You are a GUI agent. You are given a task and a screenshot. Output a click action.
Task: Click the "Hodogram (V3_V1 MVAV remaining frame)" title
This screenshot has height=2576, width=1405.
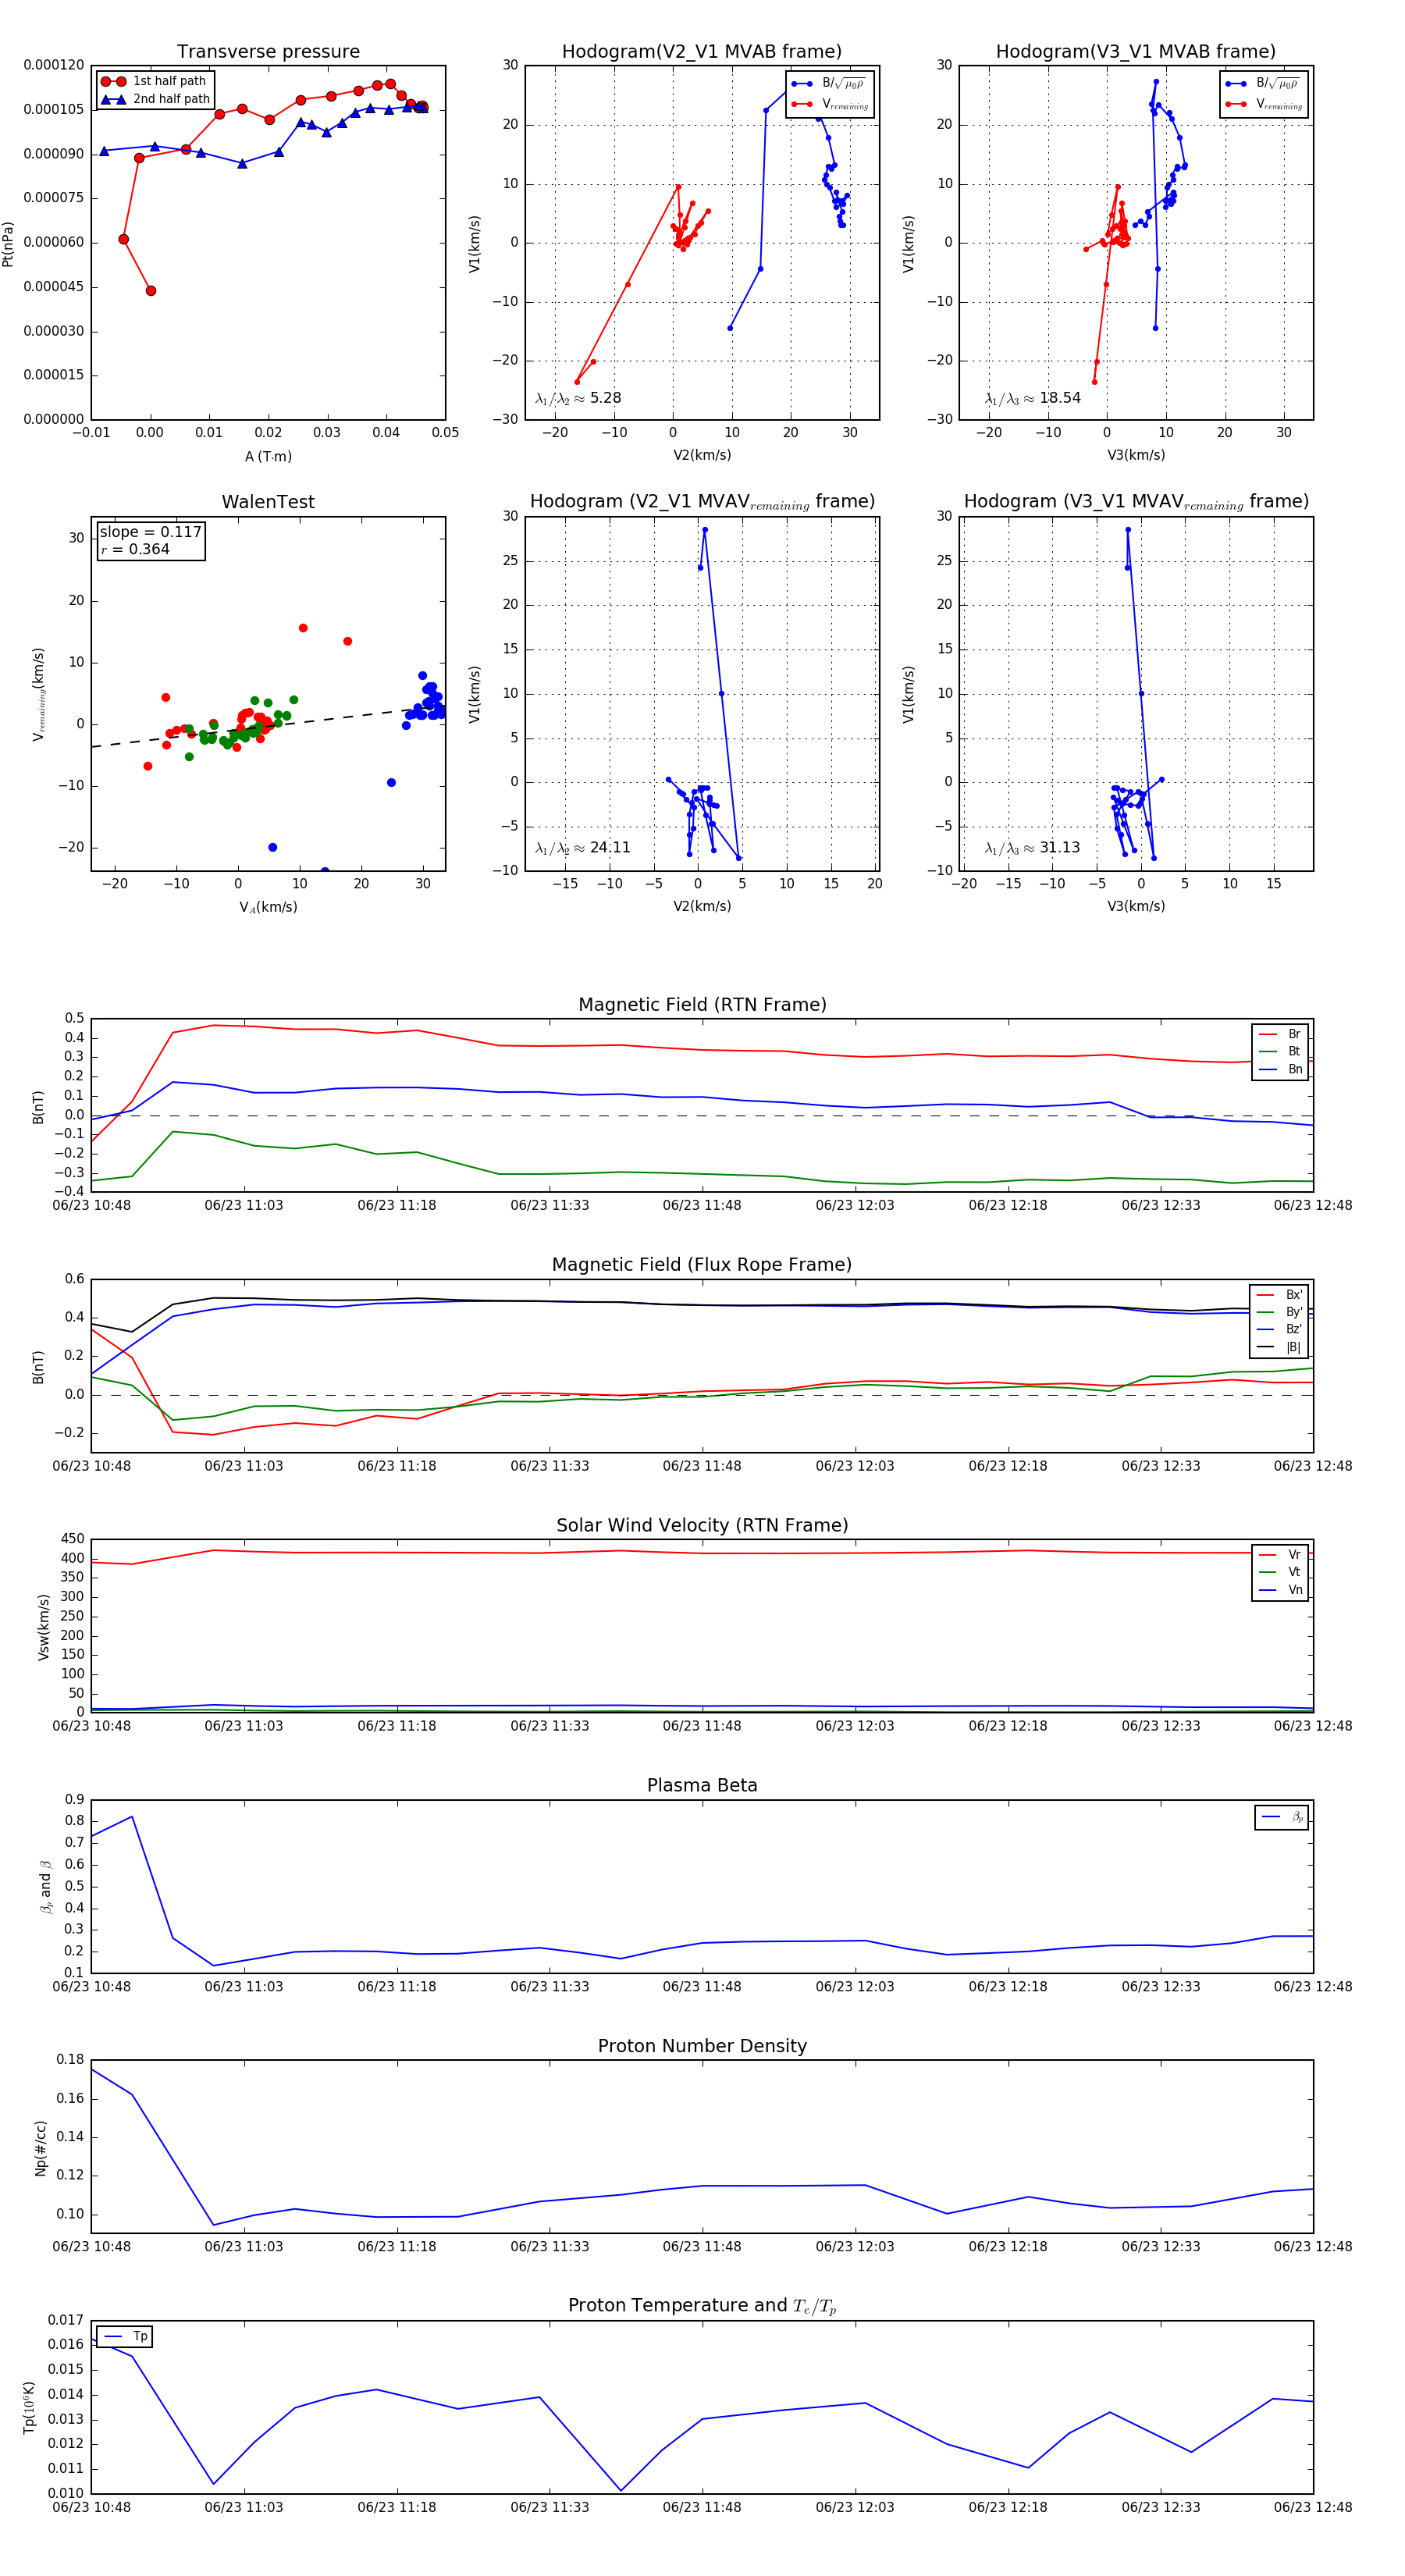[1136, 502]
